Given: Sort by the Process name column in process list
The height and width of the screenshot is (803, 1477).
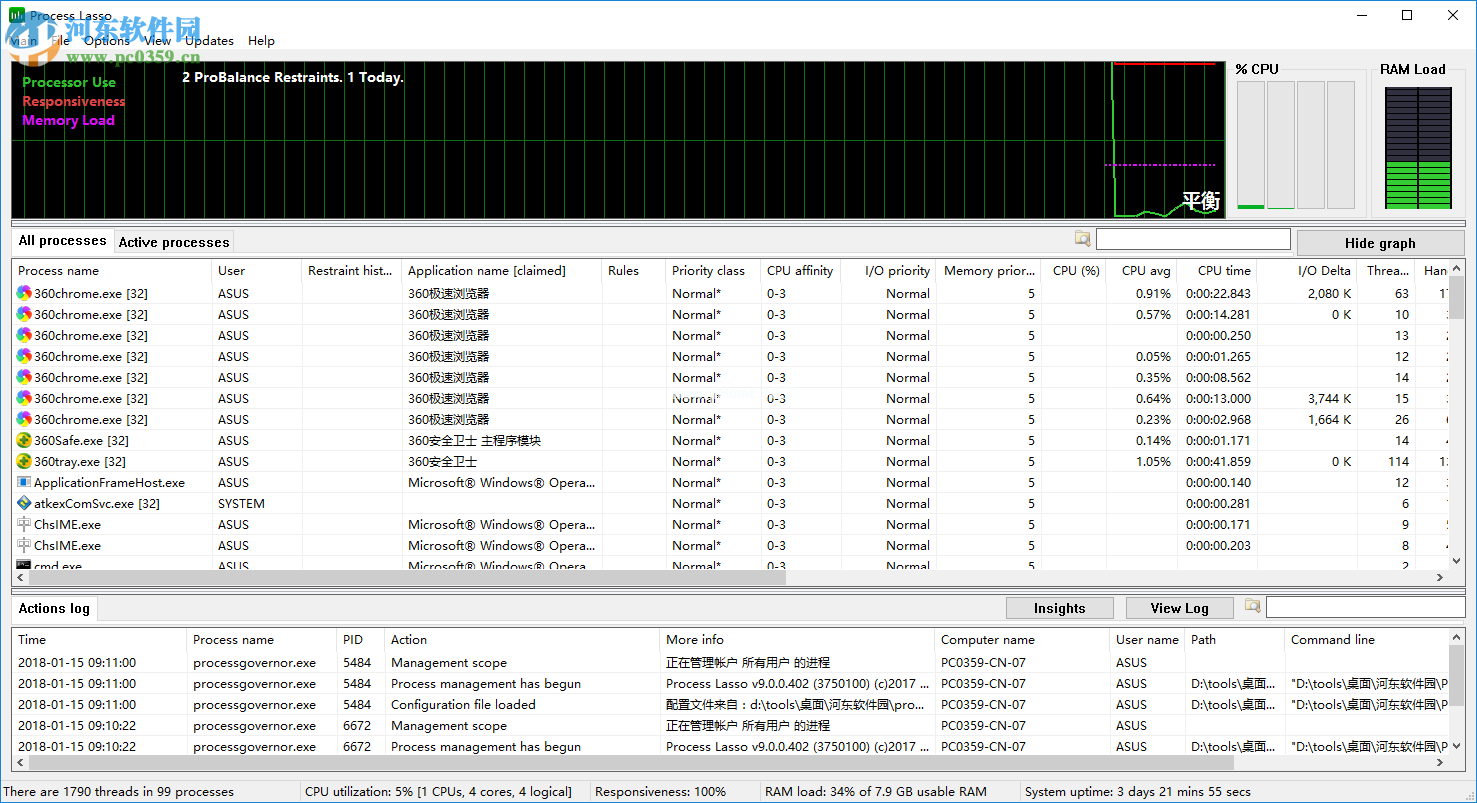Looking at the screenshot, I should click(112, 271).
